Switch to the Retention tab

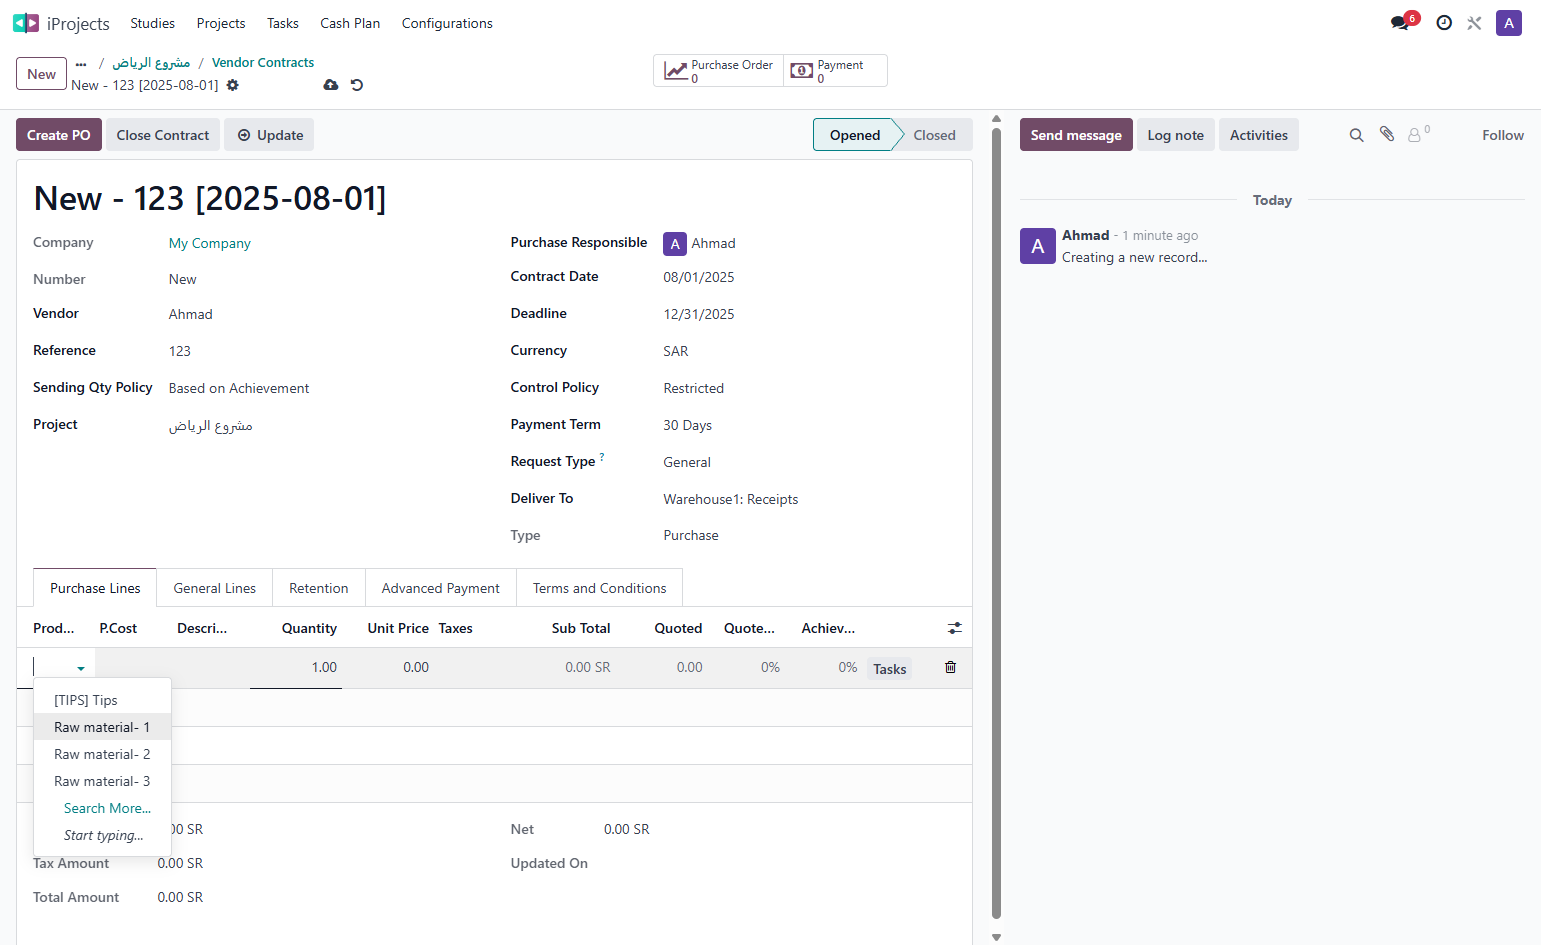319,588
